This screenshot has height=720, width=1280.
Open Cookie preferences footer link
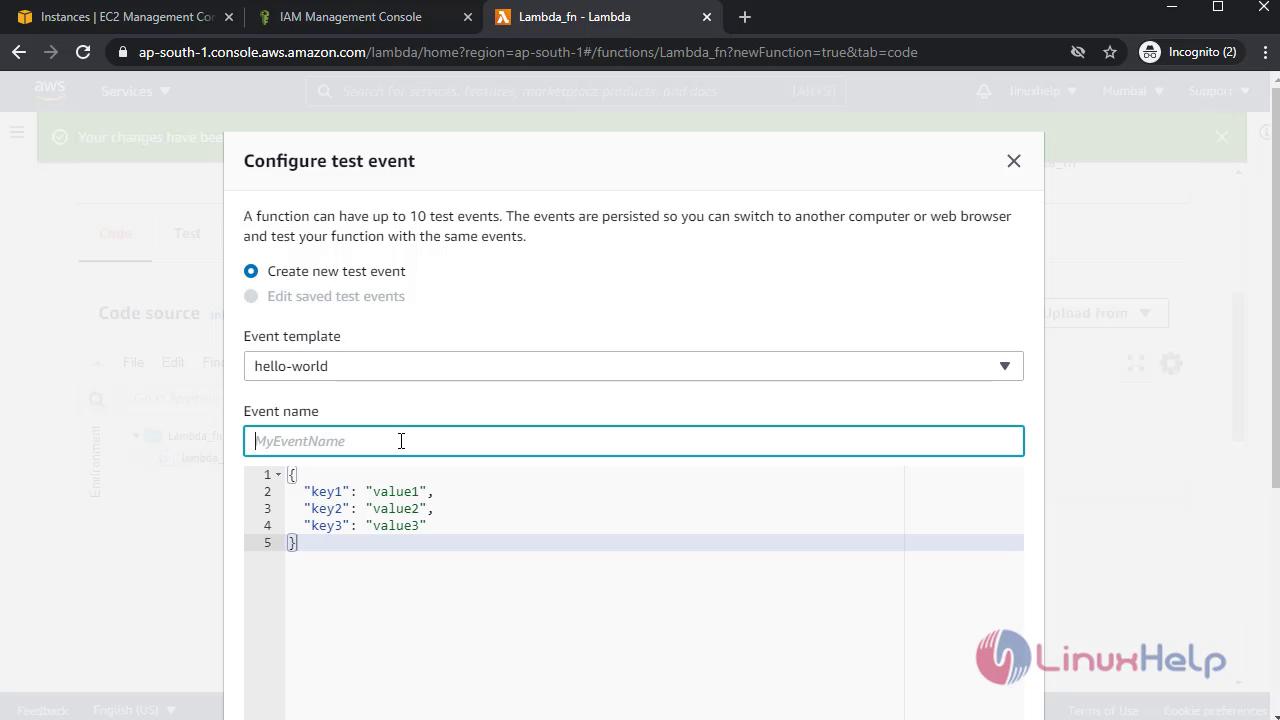(1215, 710)
